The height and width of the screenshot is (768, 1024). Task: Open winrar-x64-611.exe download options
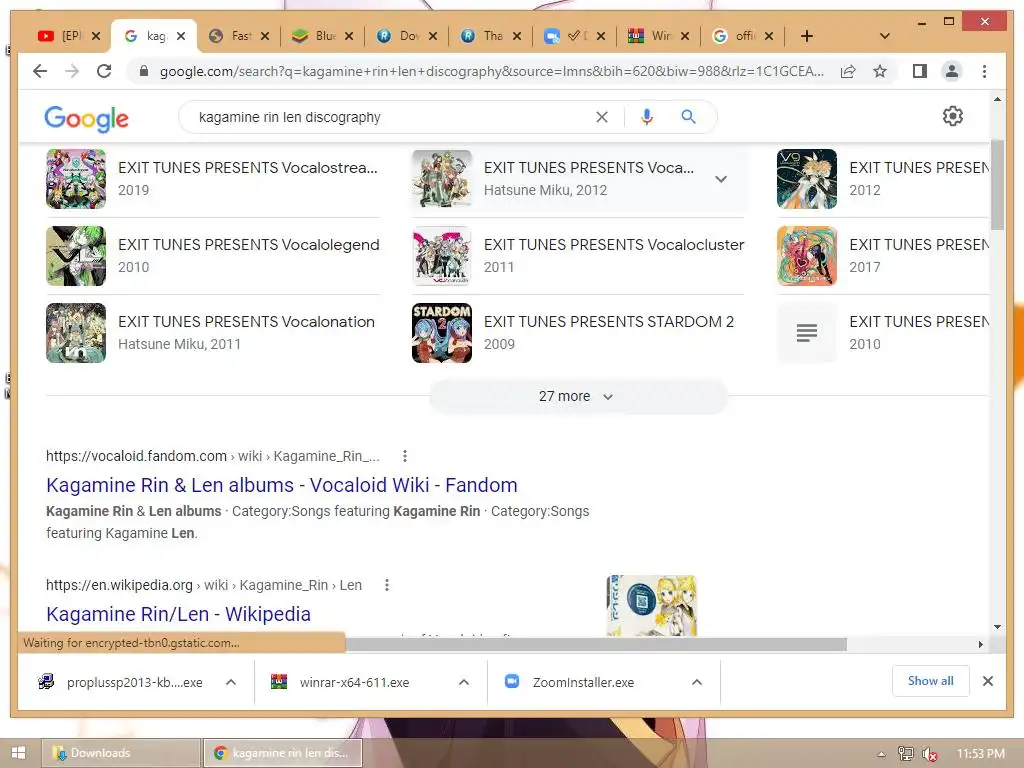click(464, 682)
